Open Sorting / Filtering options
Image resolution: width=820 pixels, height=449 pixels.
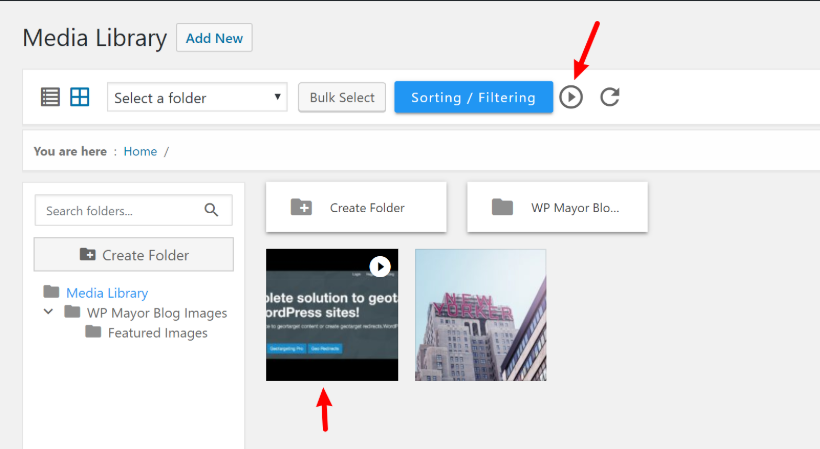(473, 97)
